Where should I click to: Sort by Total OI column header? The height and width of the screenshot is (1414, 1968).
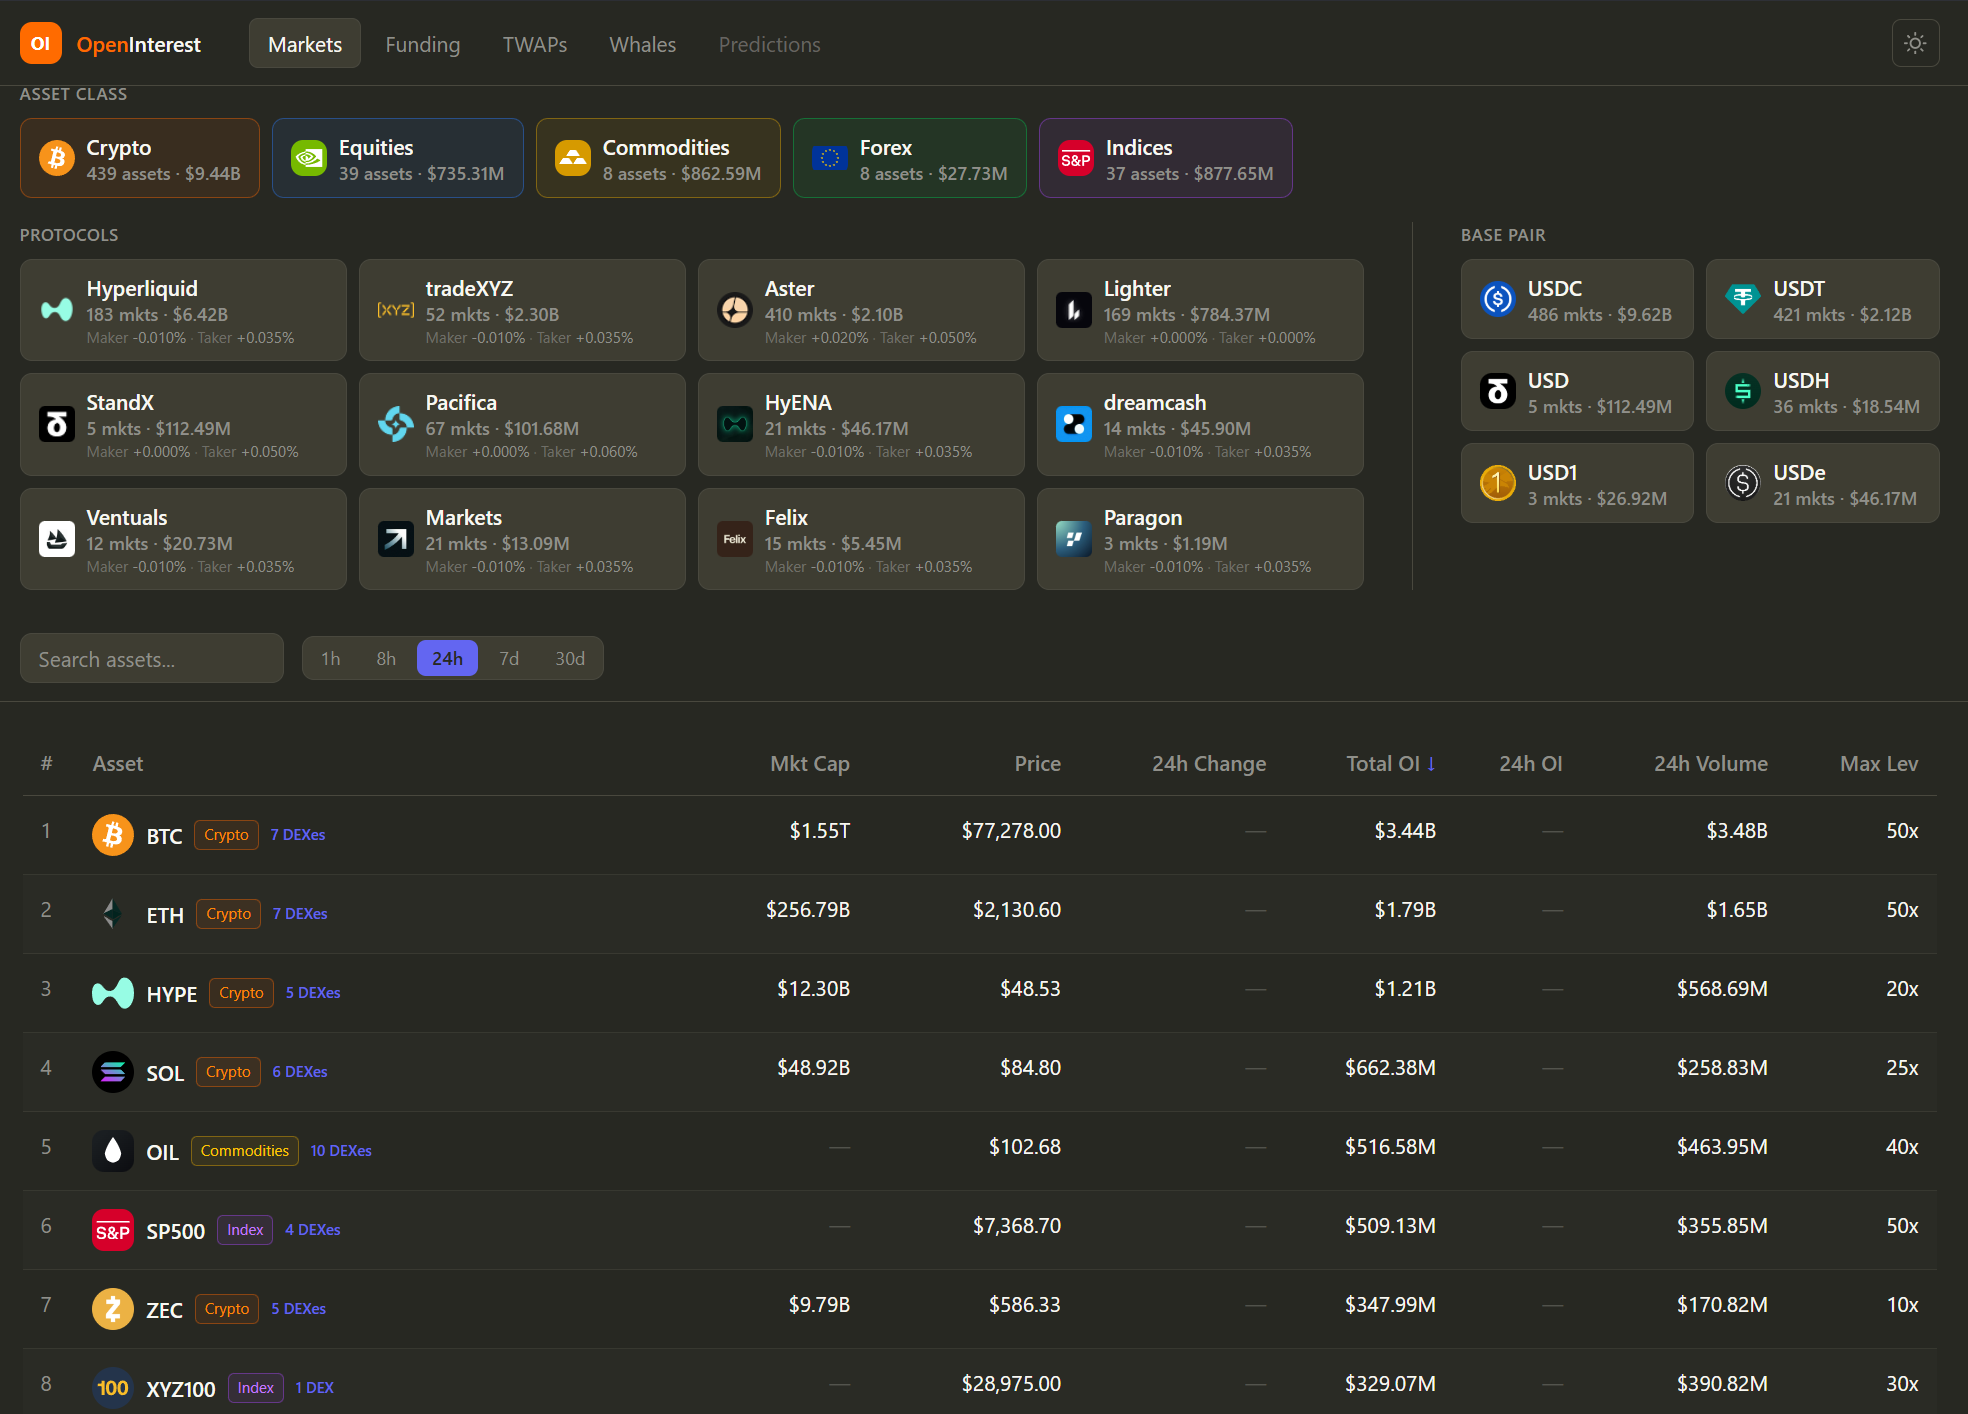coord(1391,763)
